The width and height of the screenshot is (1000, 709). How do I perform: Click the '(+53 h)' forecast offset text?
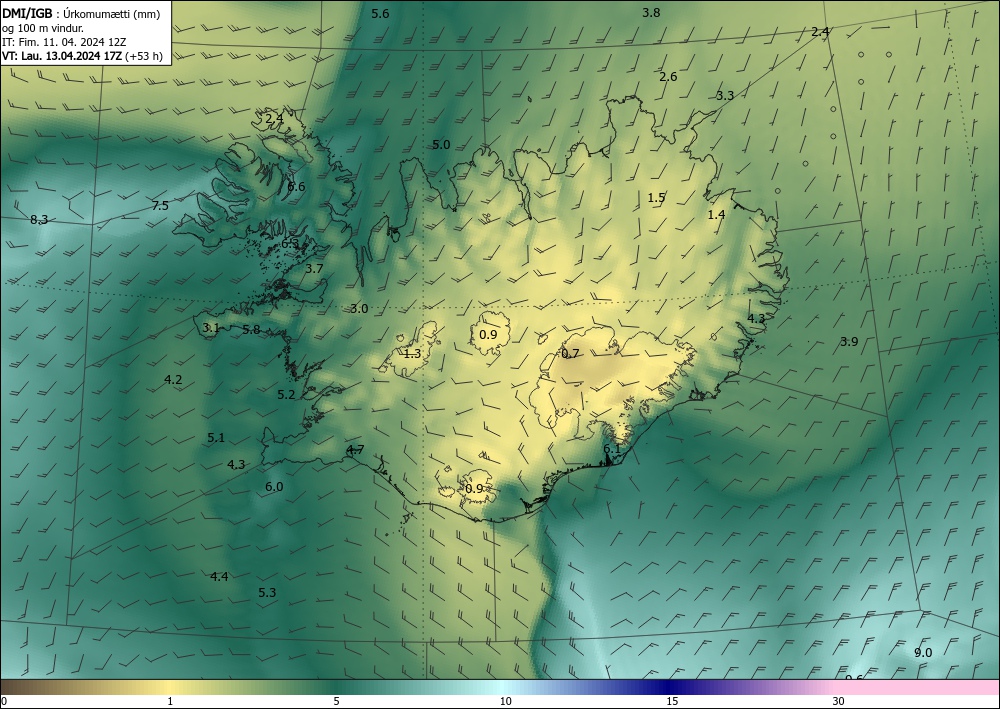pyautogui.click(x=143, y=56)
